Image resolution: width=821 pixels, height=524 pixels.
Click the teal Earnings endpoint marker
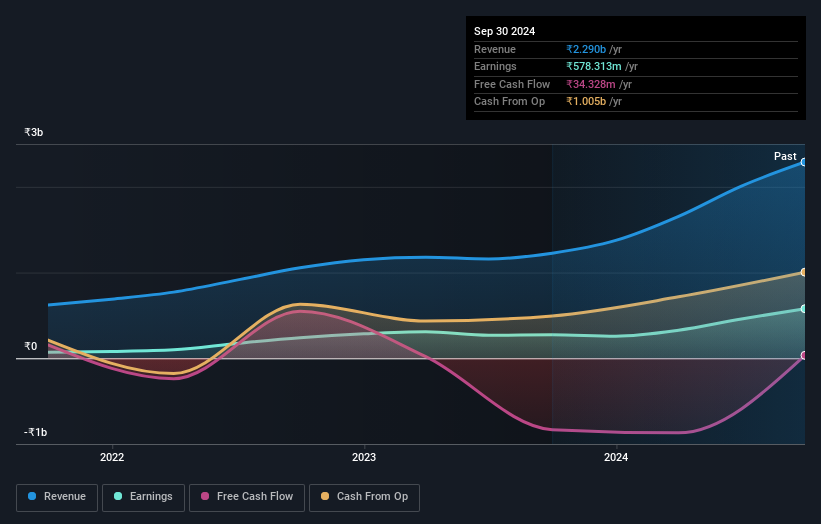click(804, 309)
